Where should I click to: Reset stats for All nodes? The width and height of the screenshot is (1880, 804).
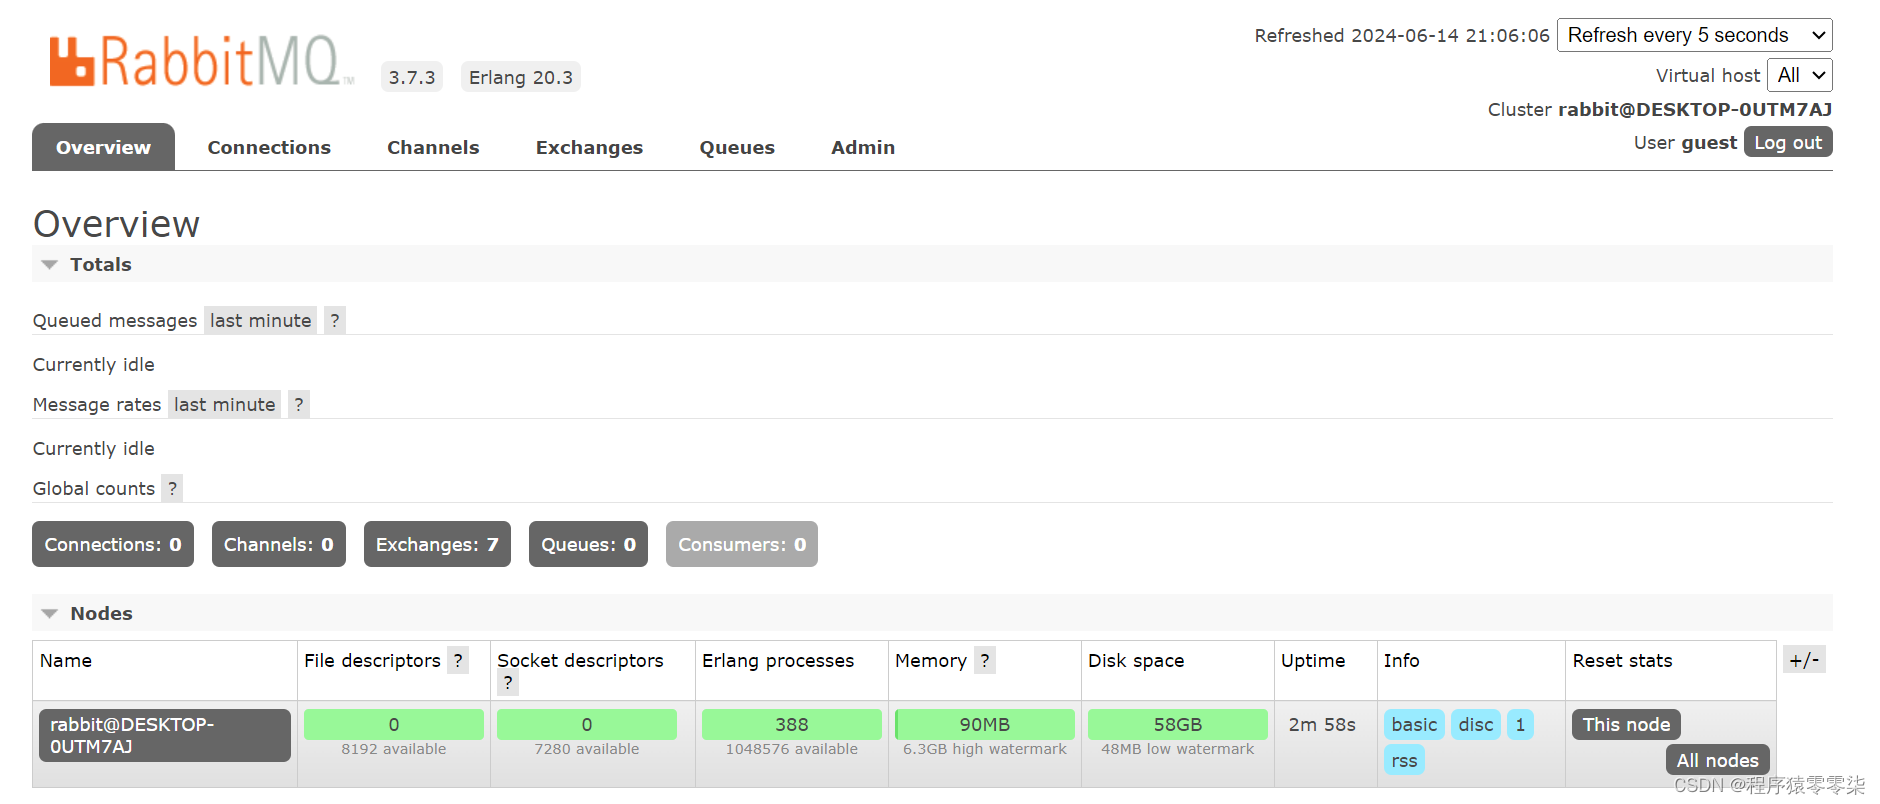1717,760
